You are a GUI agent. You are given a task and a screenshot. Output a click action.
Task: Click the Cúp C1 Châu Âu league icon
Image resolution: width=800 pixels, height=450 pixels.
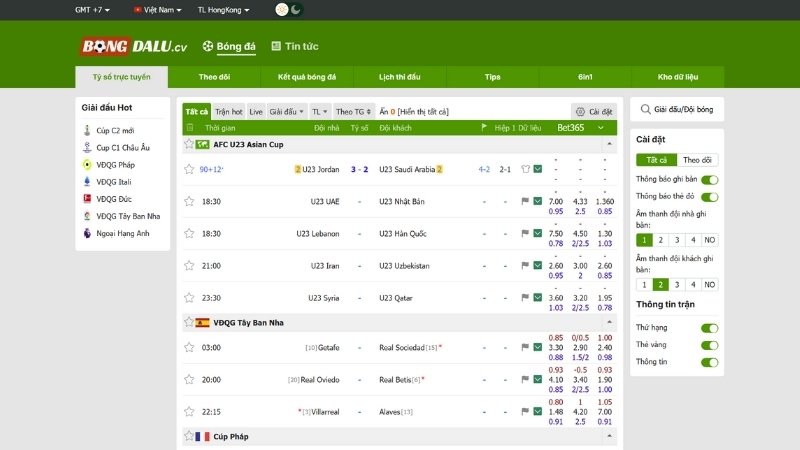pos(87,147)
